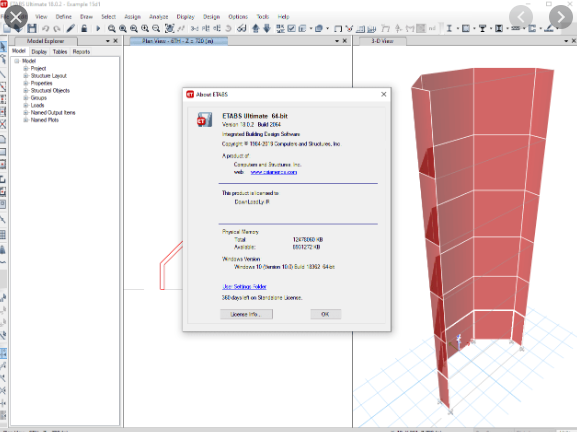Click the zoom out one step magnifier
Screen dimensions: 577x432
156,28
